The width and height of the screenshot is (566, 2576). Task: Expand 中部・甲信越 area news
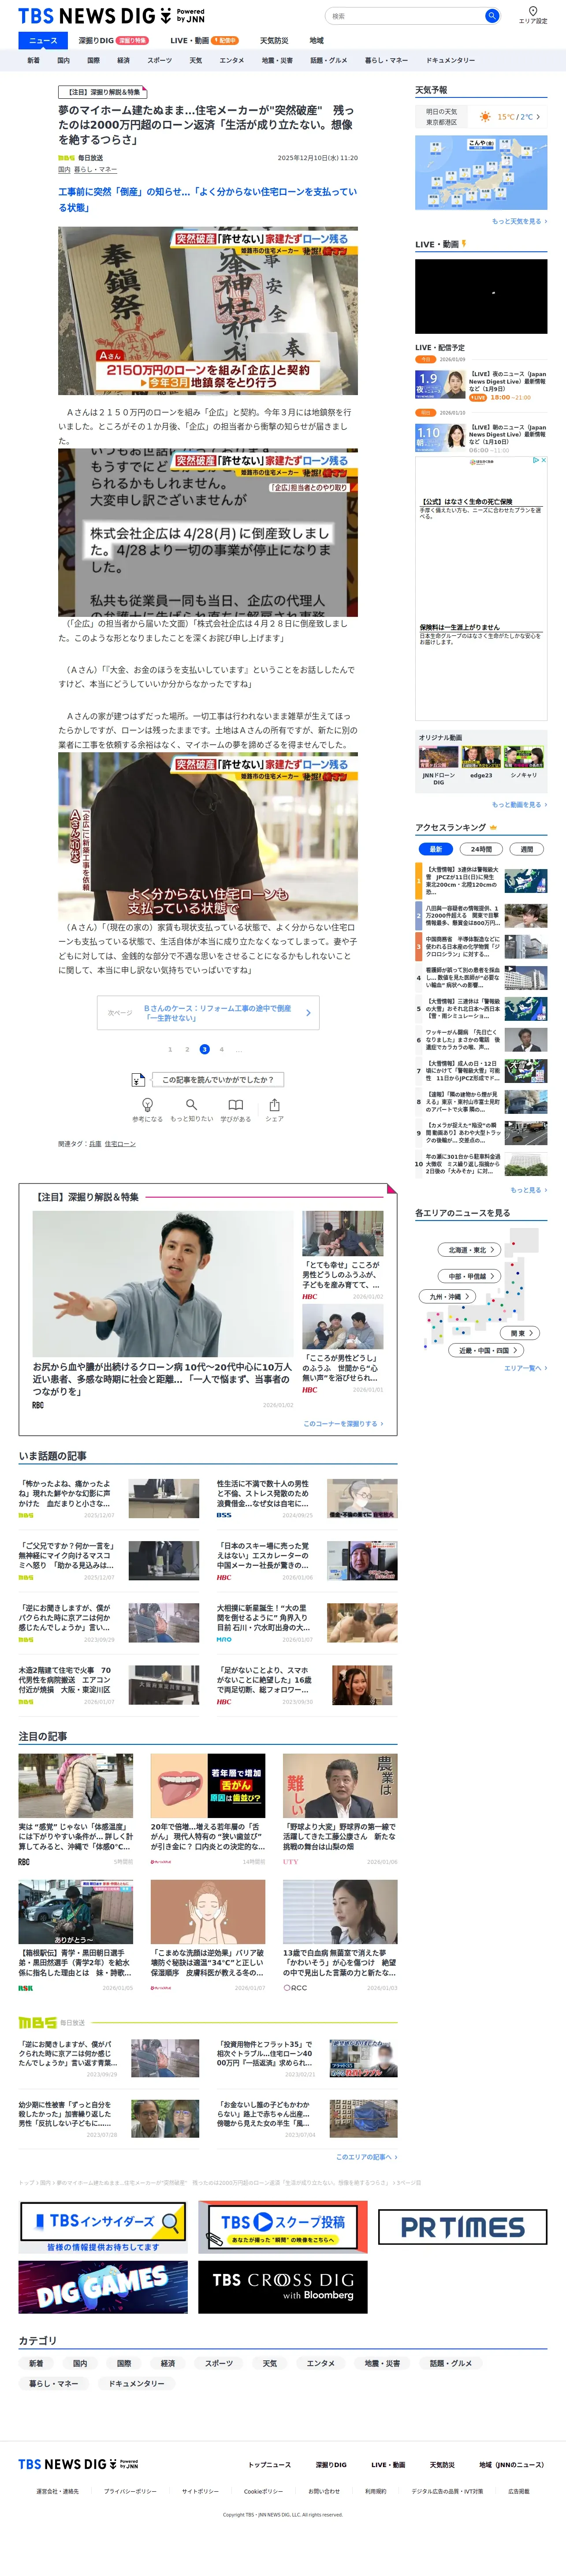[x=469, y=1276]
